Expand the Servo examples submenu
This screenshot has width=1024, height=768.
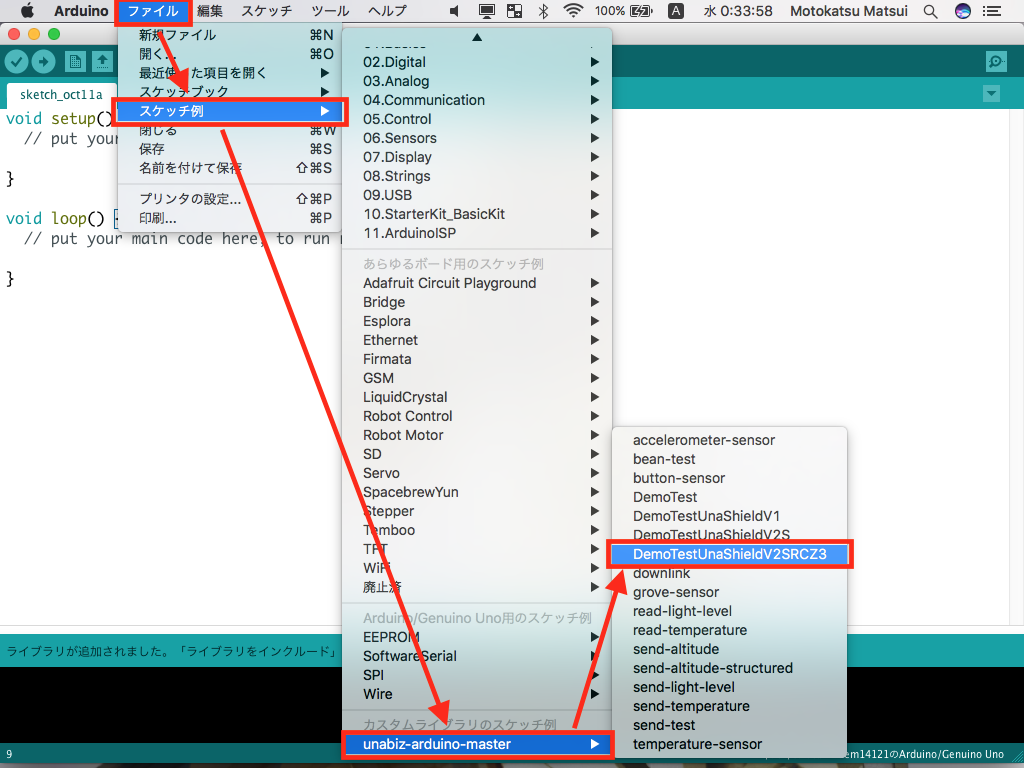(x=477, y=472)
